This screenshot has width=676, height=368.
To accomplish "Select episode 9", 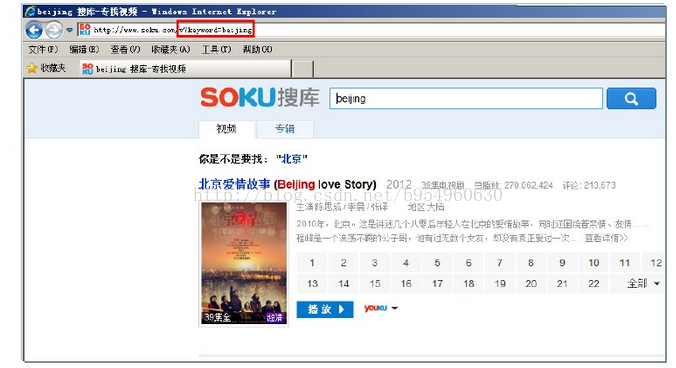I will pos(562,263).
